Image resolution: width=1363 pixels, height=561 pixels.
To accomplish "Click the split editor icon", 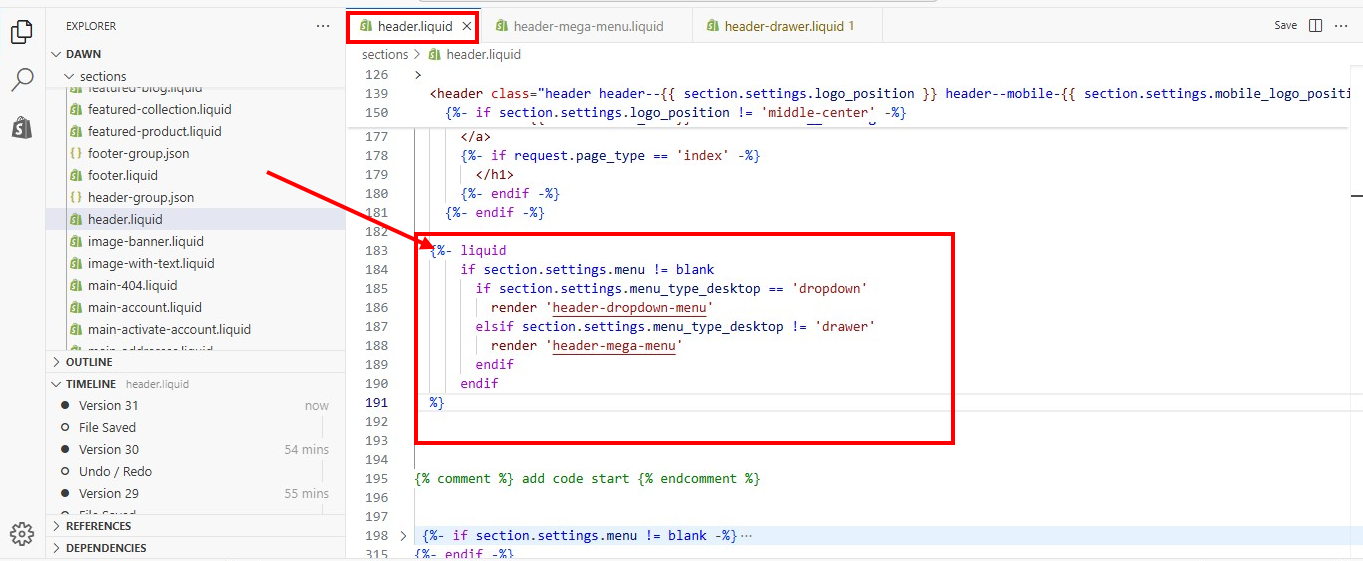I will point(1315,26).
